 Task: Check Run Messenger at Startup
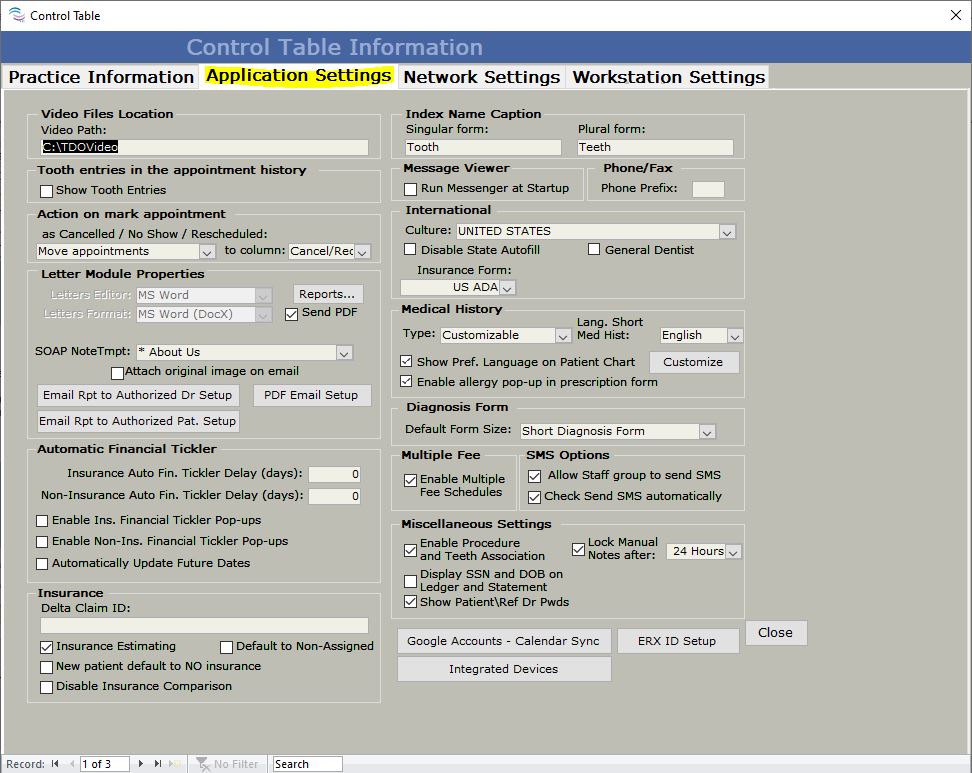[x=410, y=189]
